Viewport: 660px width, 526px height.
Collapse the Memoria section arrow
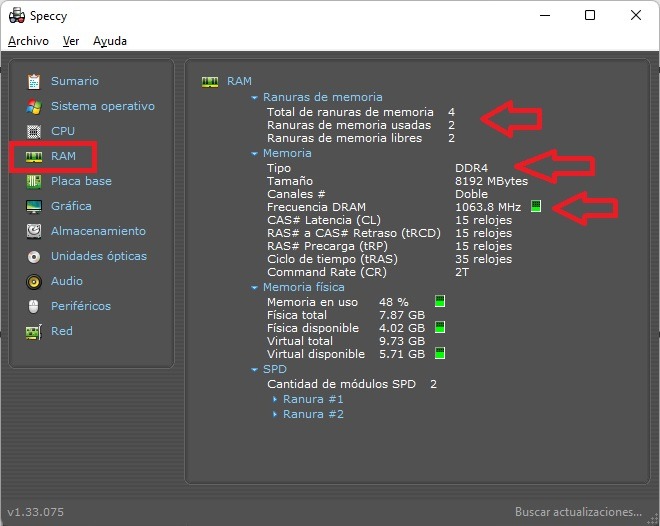pos(254,154)
